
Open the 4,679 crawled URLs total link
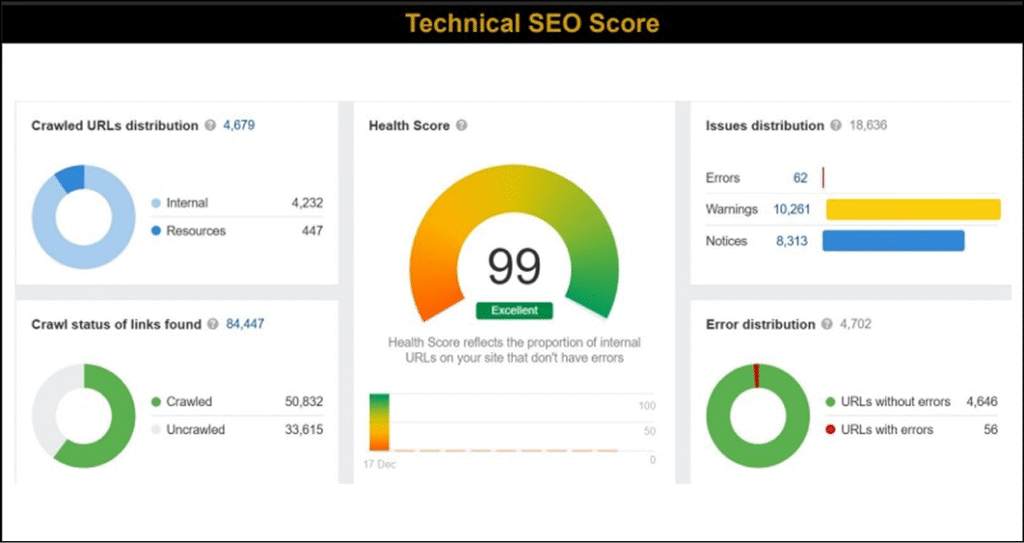[240, 126]
